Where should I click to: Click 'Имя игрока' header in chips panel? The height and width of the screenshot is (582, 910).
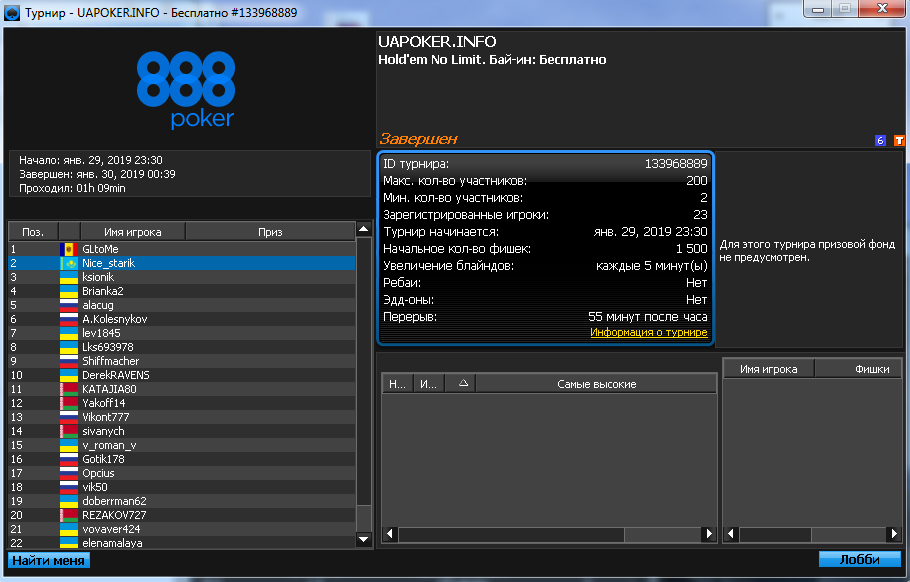point(768,369)
